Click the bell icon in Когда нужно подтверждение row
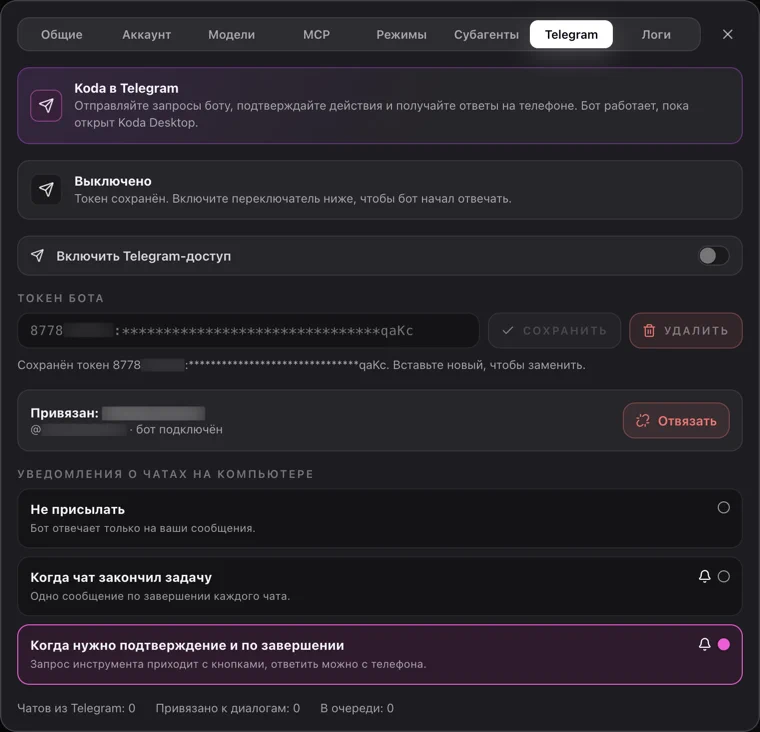 tap(705, 644)
